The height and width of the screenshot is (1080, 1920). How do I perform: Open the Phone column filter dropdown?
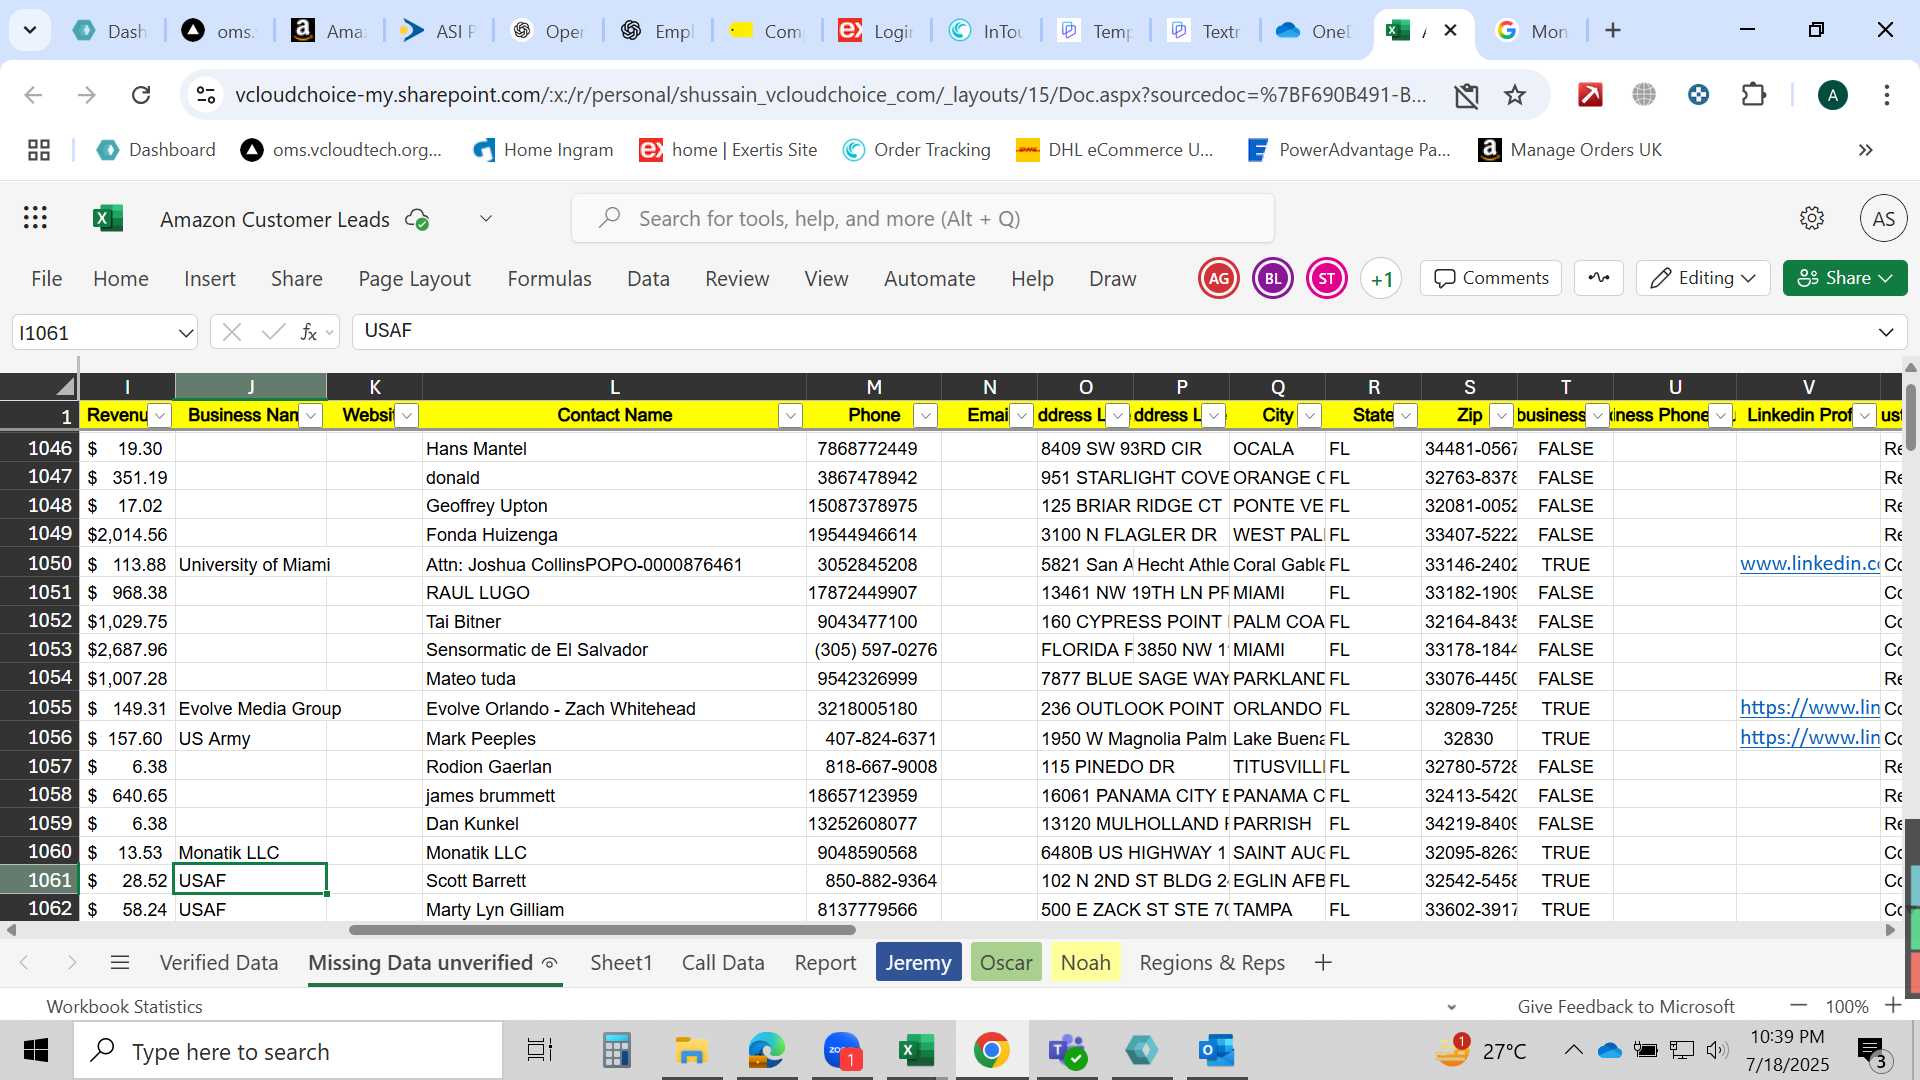click(x=925, y=416)
